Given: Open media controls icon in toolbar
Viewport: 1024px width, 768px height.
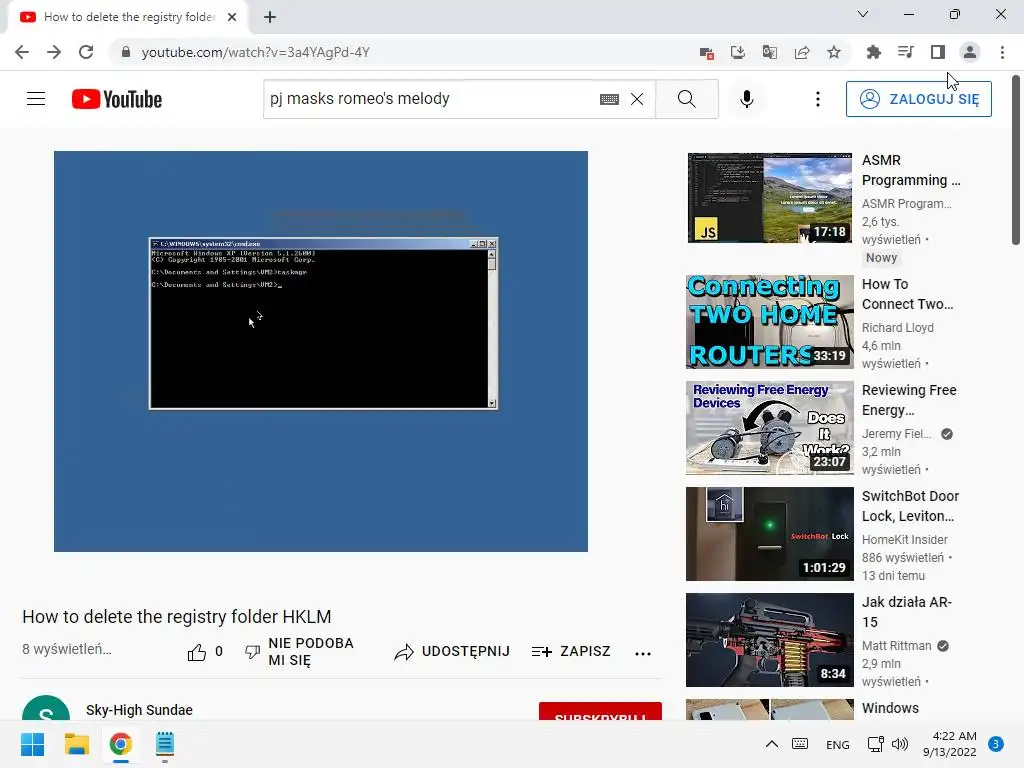Looking at the screenshot, I should pos(906,52).
